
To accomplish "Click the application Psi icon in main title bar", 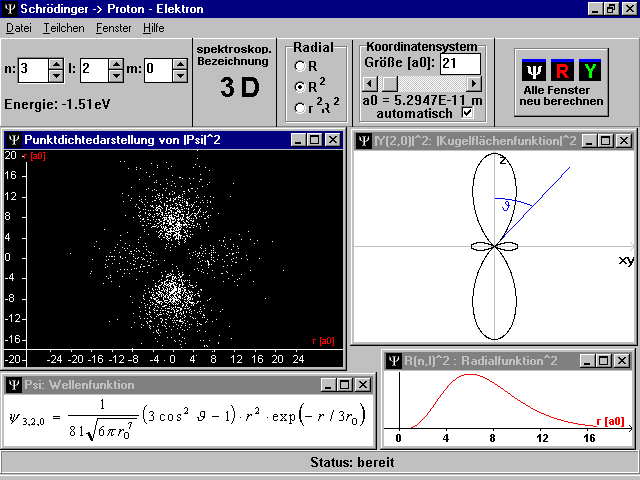I will (x=10, y=9).
